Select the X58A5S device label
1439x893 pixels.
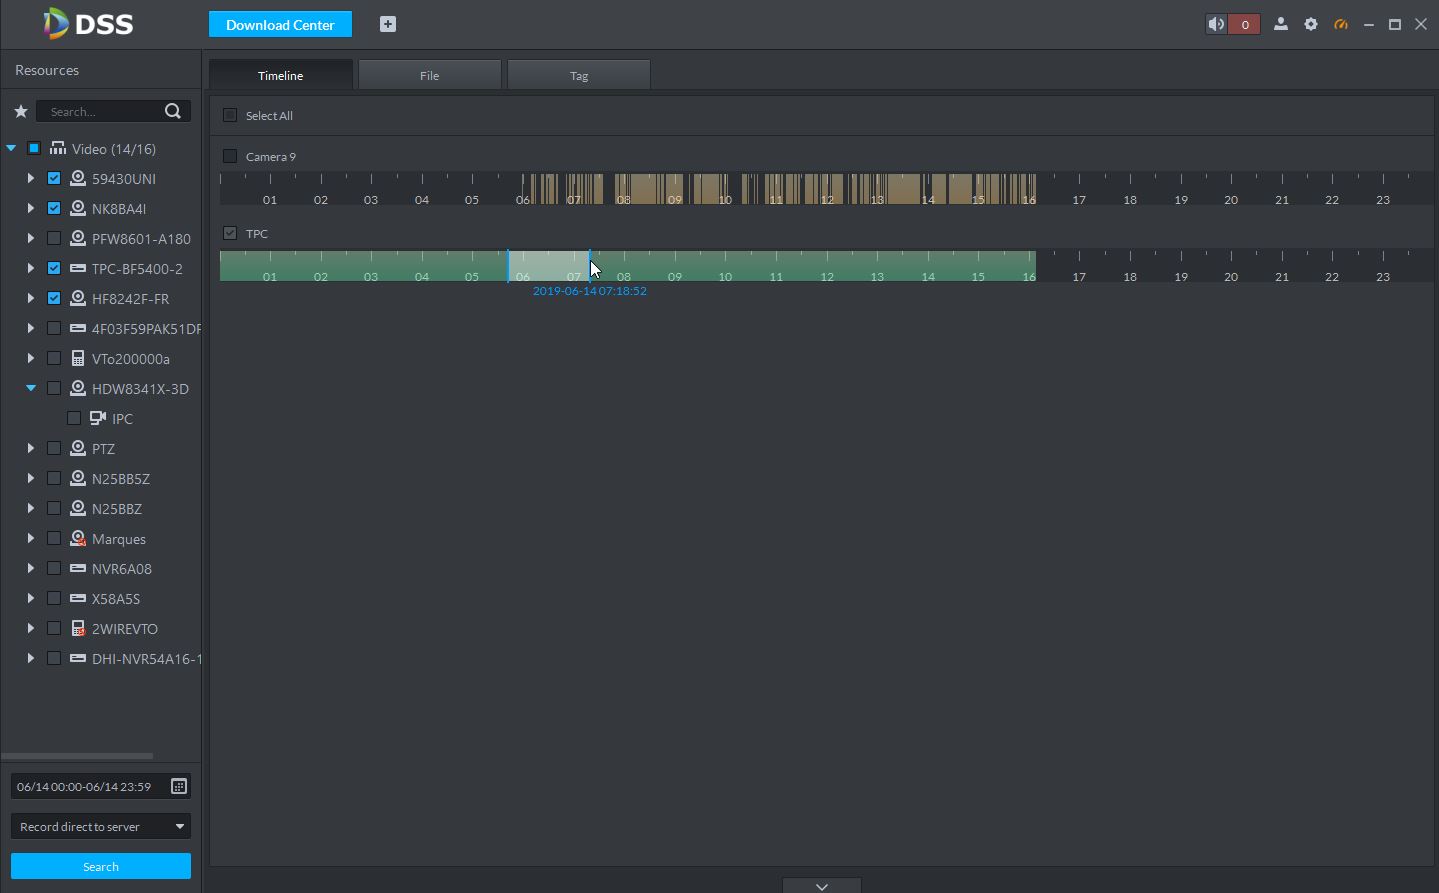[116, 599]
